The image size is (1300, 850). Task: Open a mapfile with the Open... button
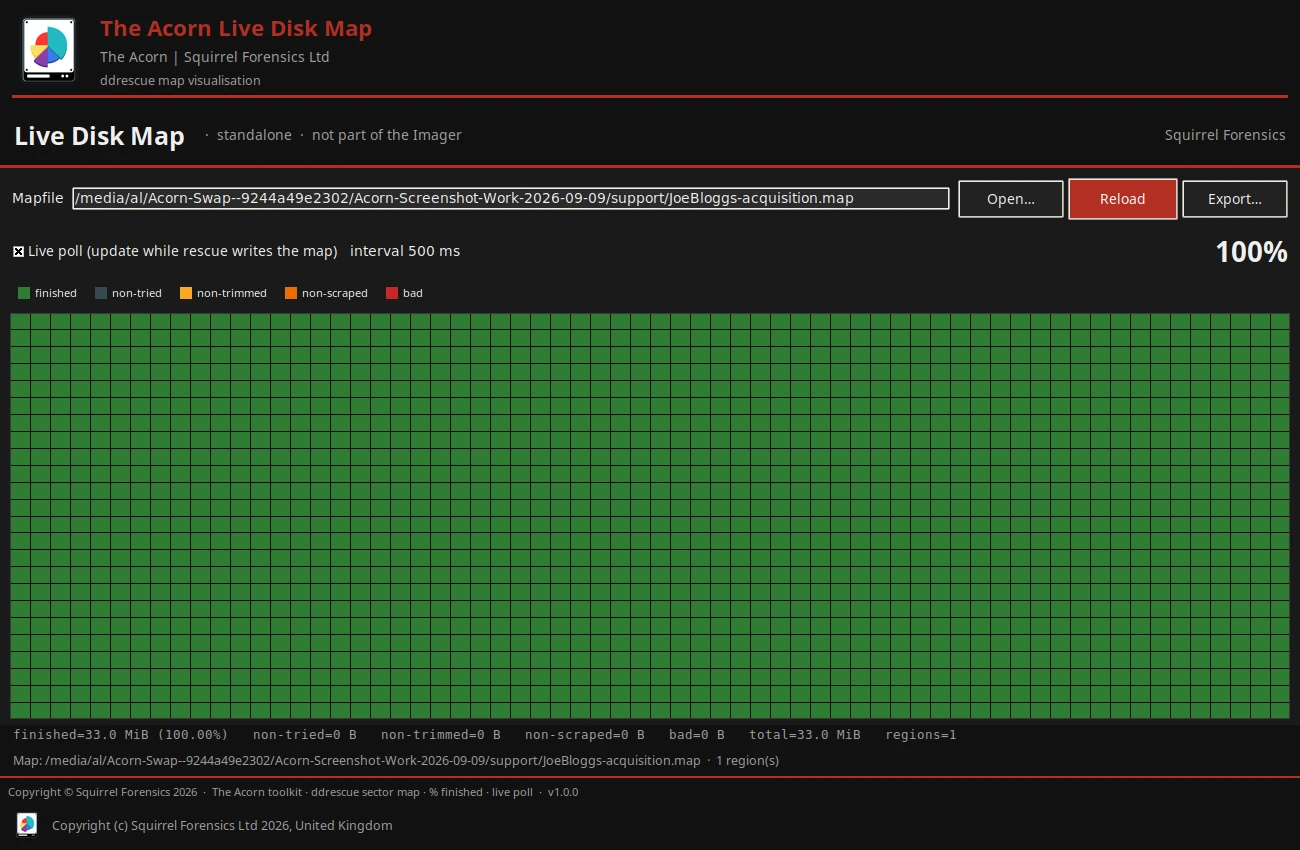[x=1011, y=199]
